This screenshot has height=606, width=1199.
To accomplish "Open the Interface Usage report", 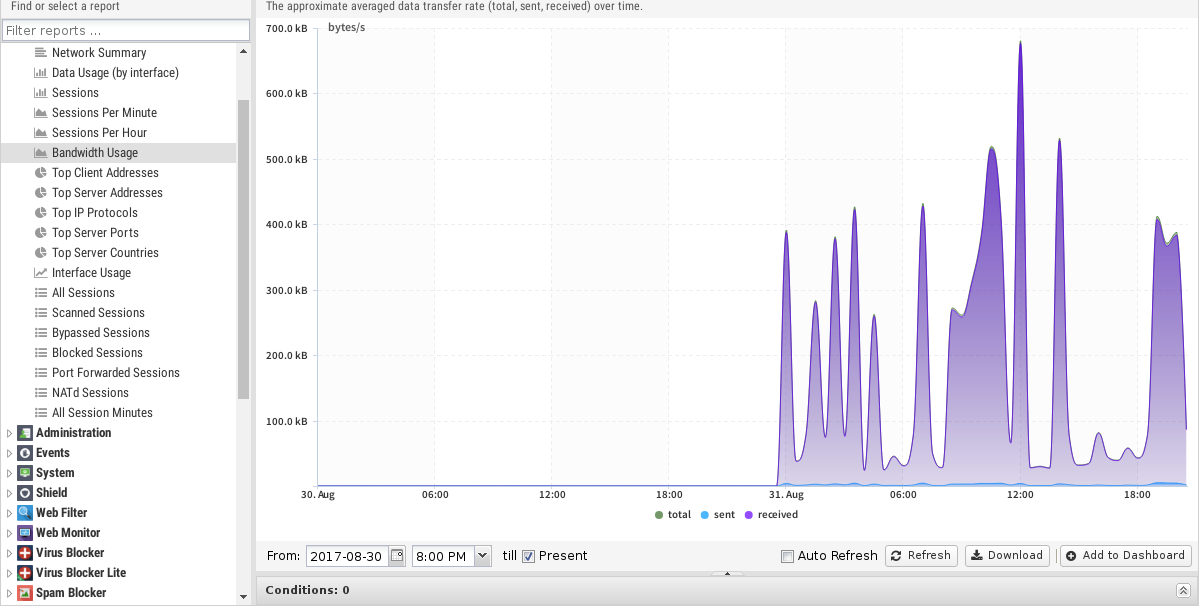I will click(119, 273).
